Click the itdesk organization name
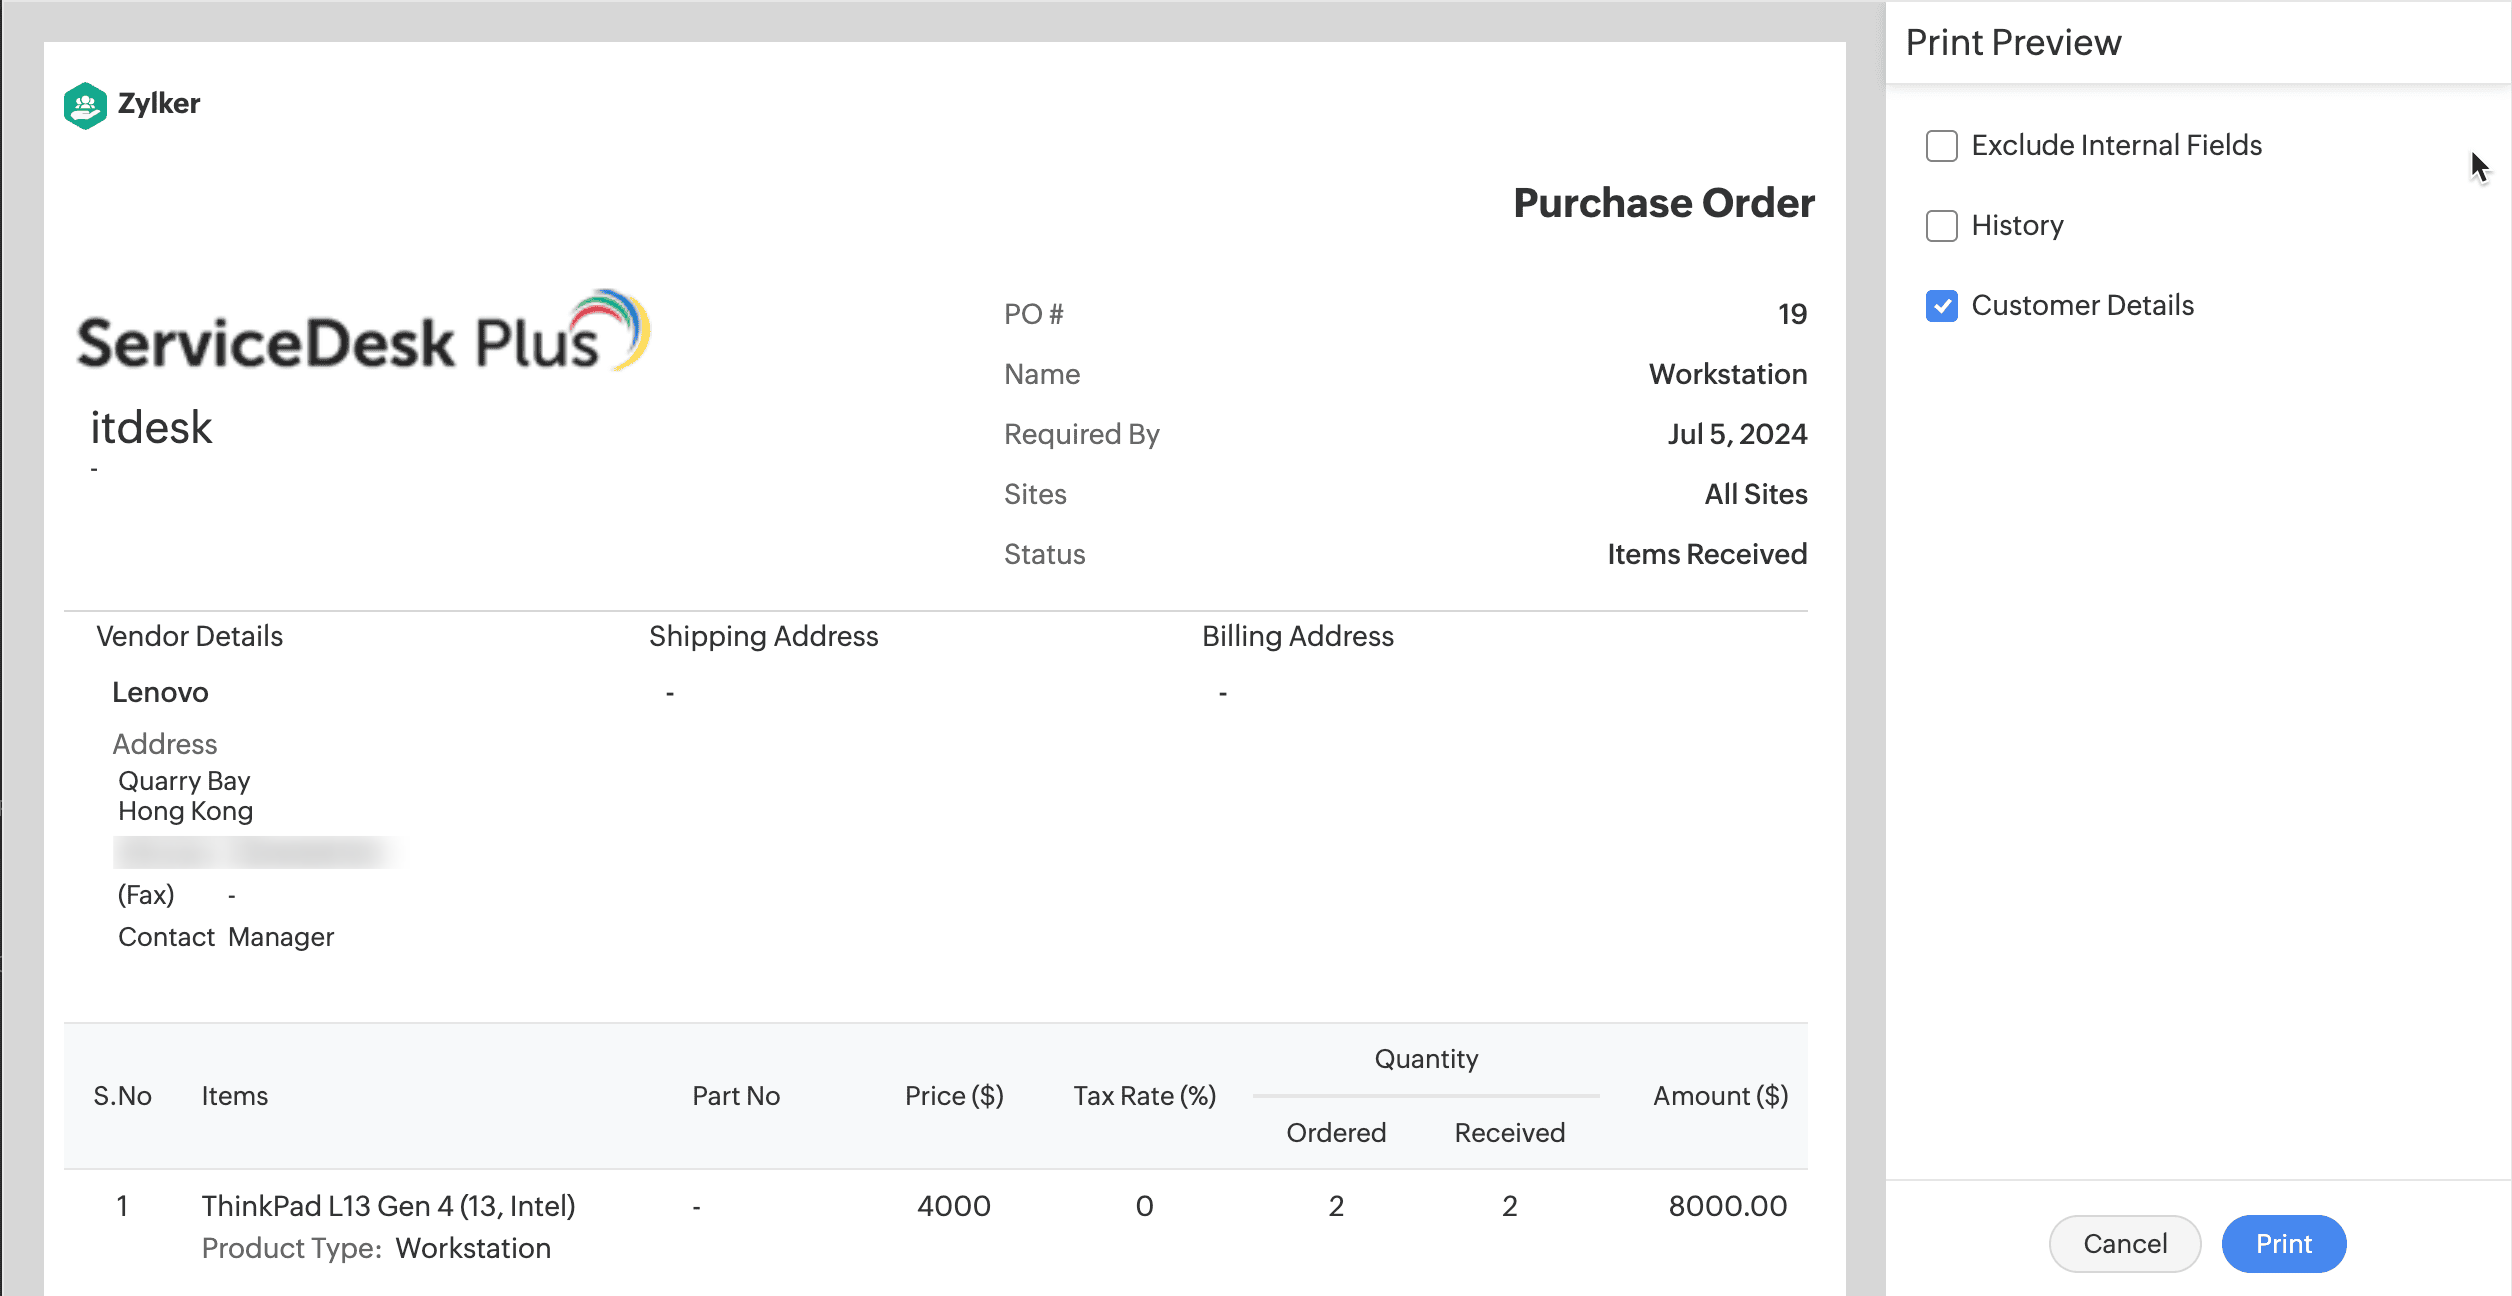The width and height of the screenshot is (2512, 1296). (151, 428)
